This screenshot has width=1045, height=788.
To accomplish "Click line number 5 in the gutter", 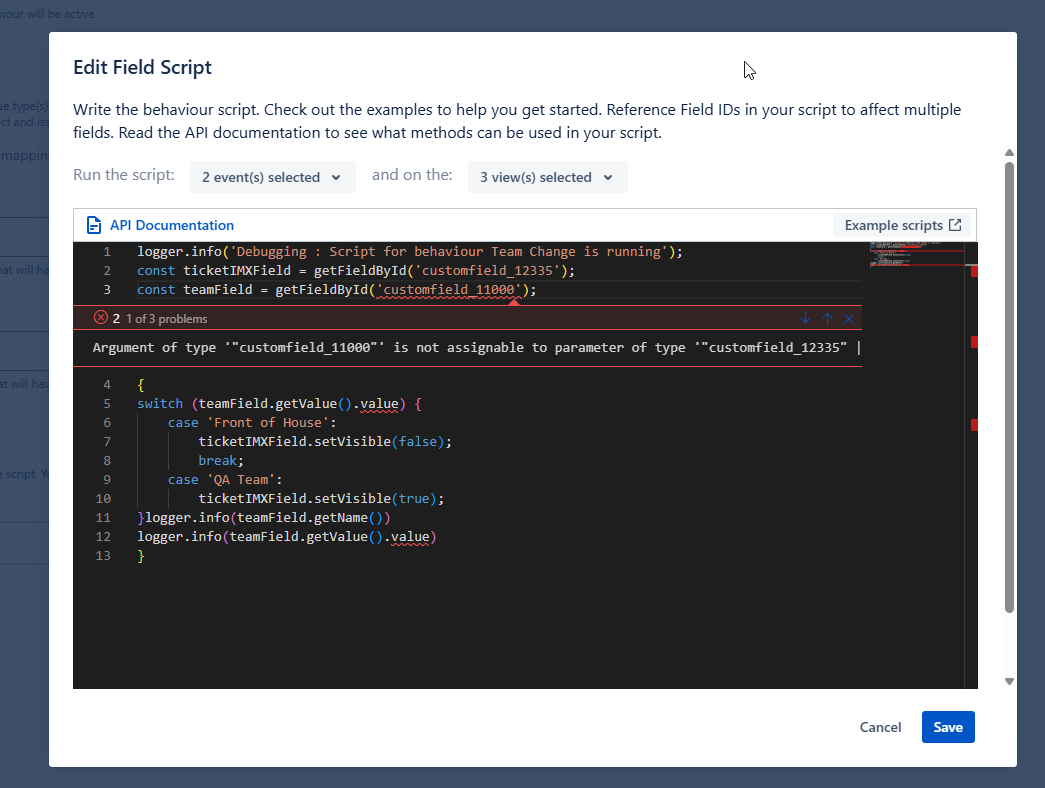I will [x=106, y=403].
